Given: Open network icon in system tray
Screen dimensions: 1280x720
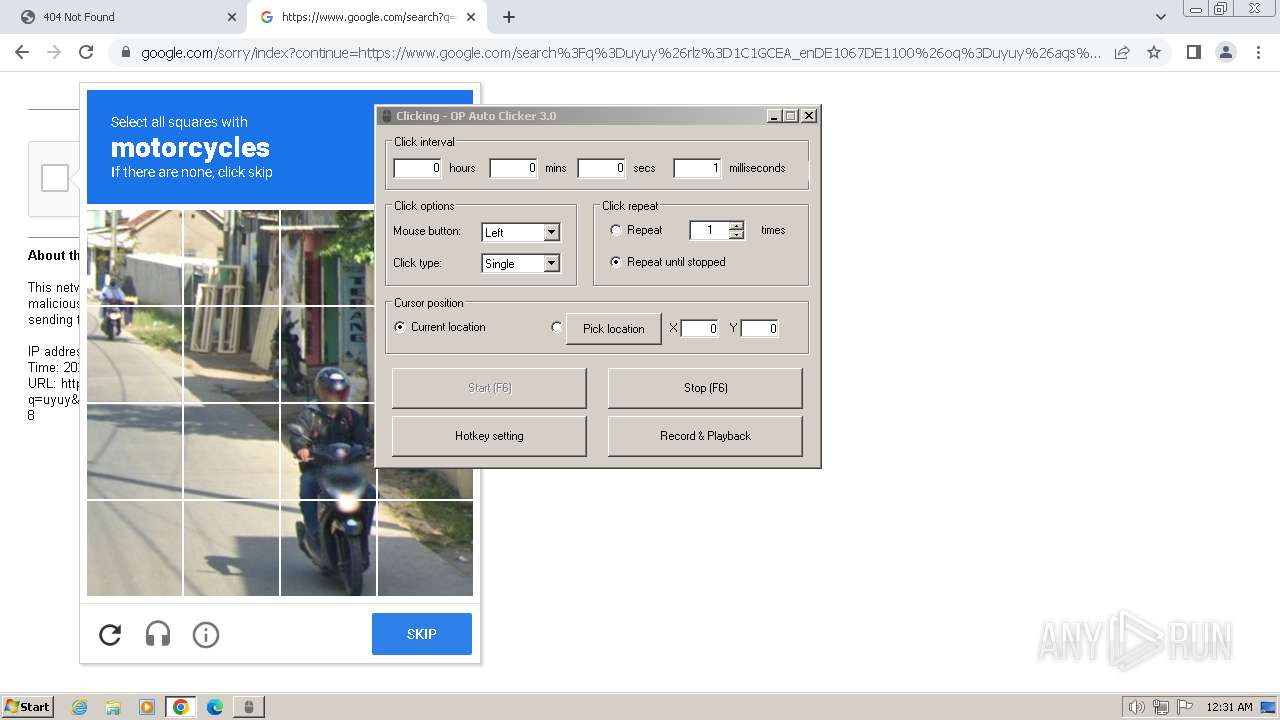Looking at the screenshot, I should click(1161, 707).
